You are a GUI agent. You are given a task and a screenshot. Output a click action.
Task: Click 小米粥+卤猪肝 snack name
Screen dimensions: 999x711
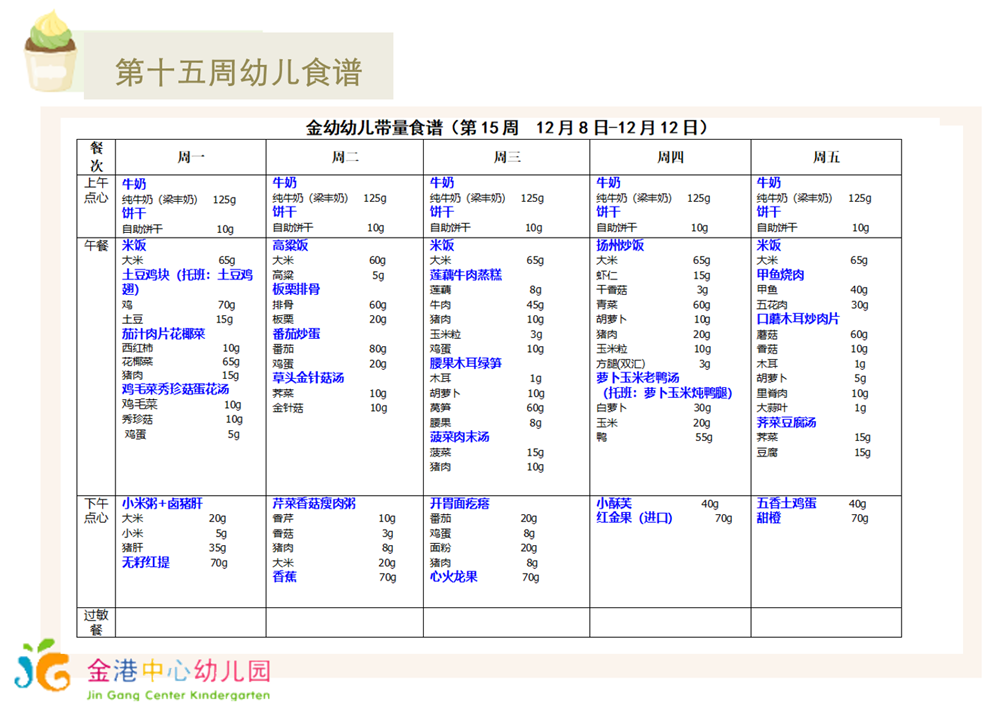point(162,503)
